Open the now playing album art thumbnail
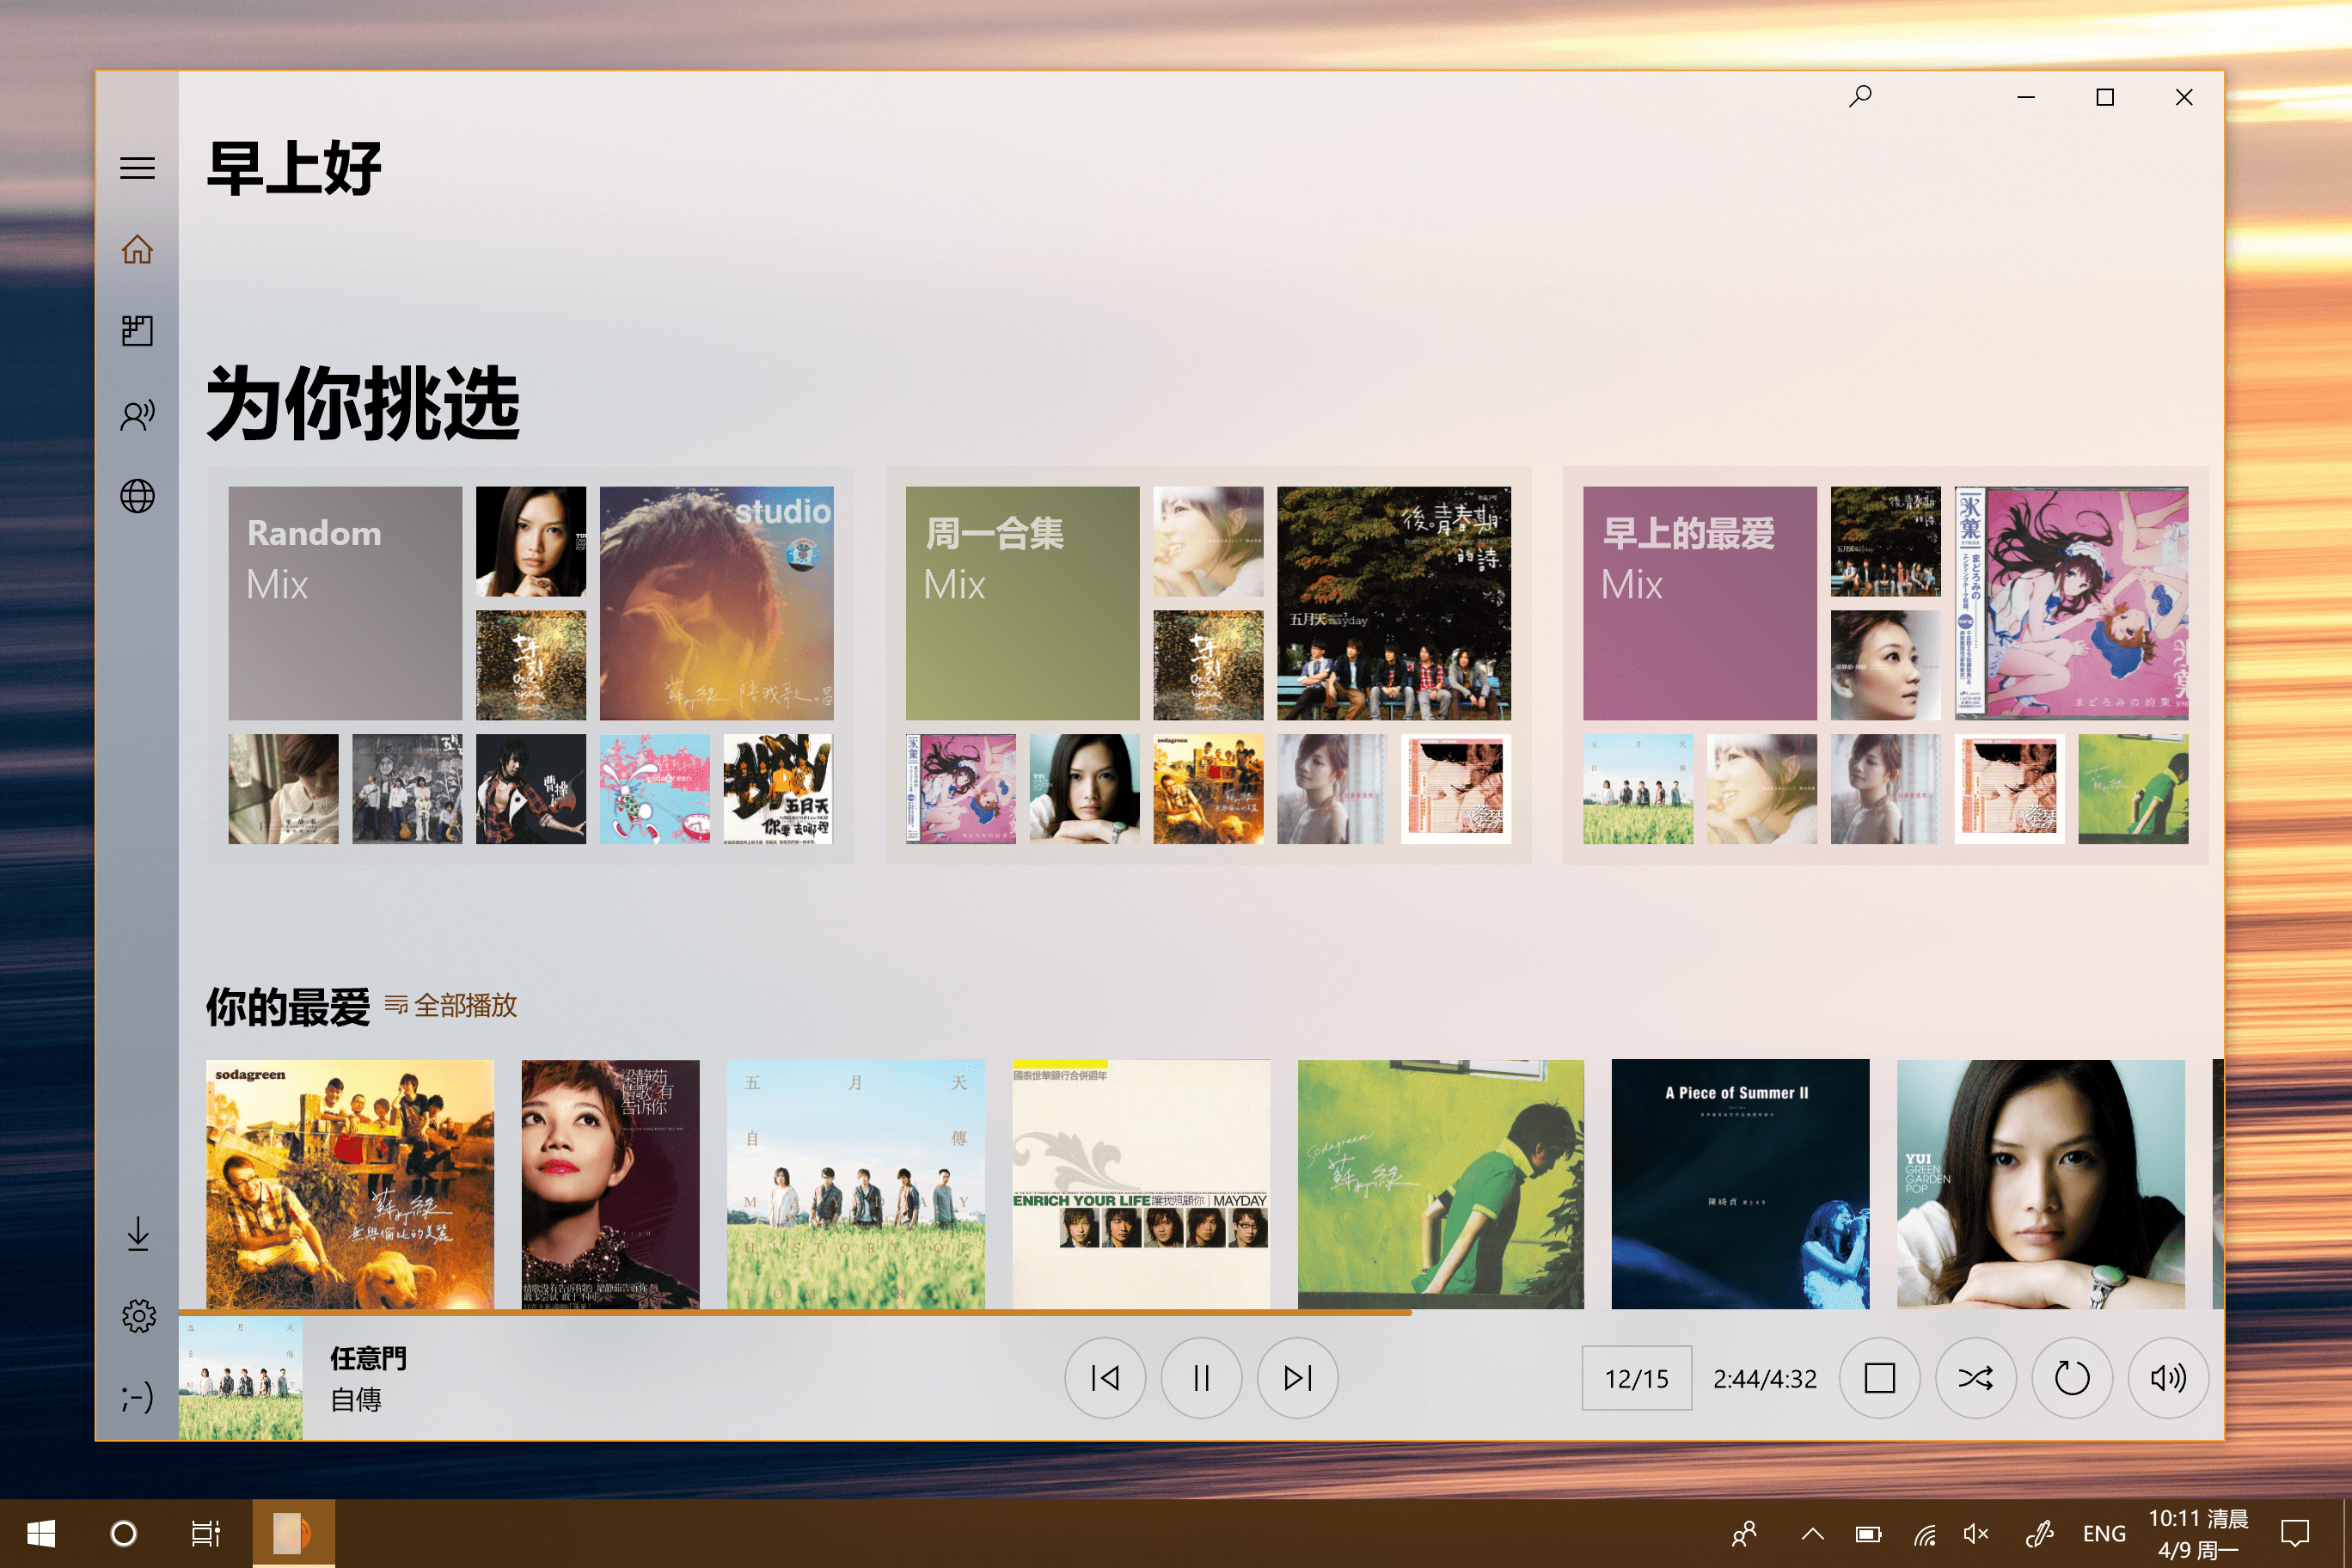The height and width of the screenshot is (1568, 2352). (240, 1378)
